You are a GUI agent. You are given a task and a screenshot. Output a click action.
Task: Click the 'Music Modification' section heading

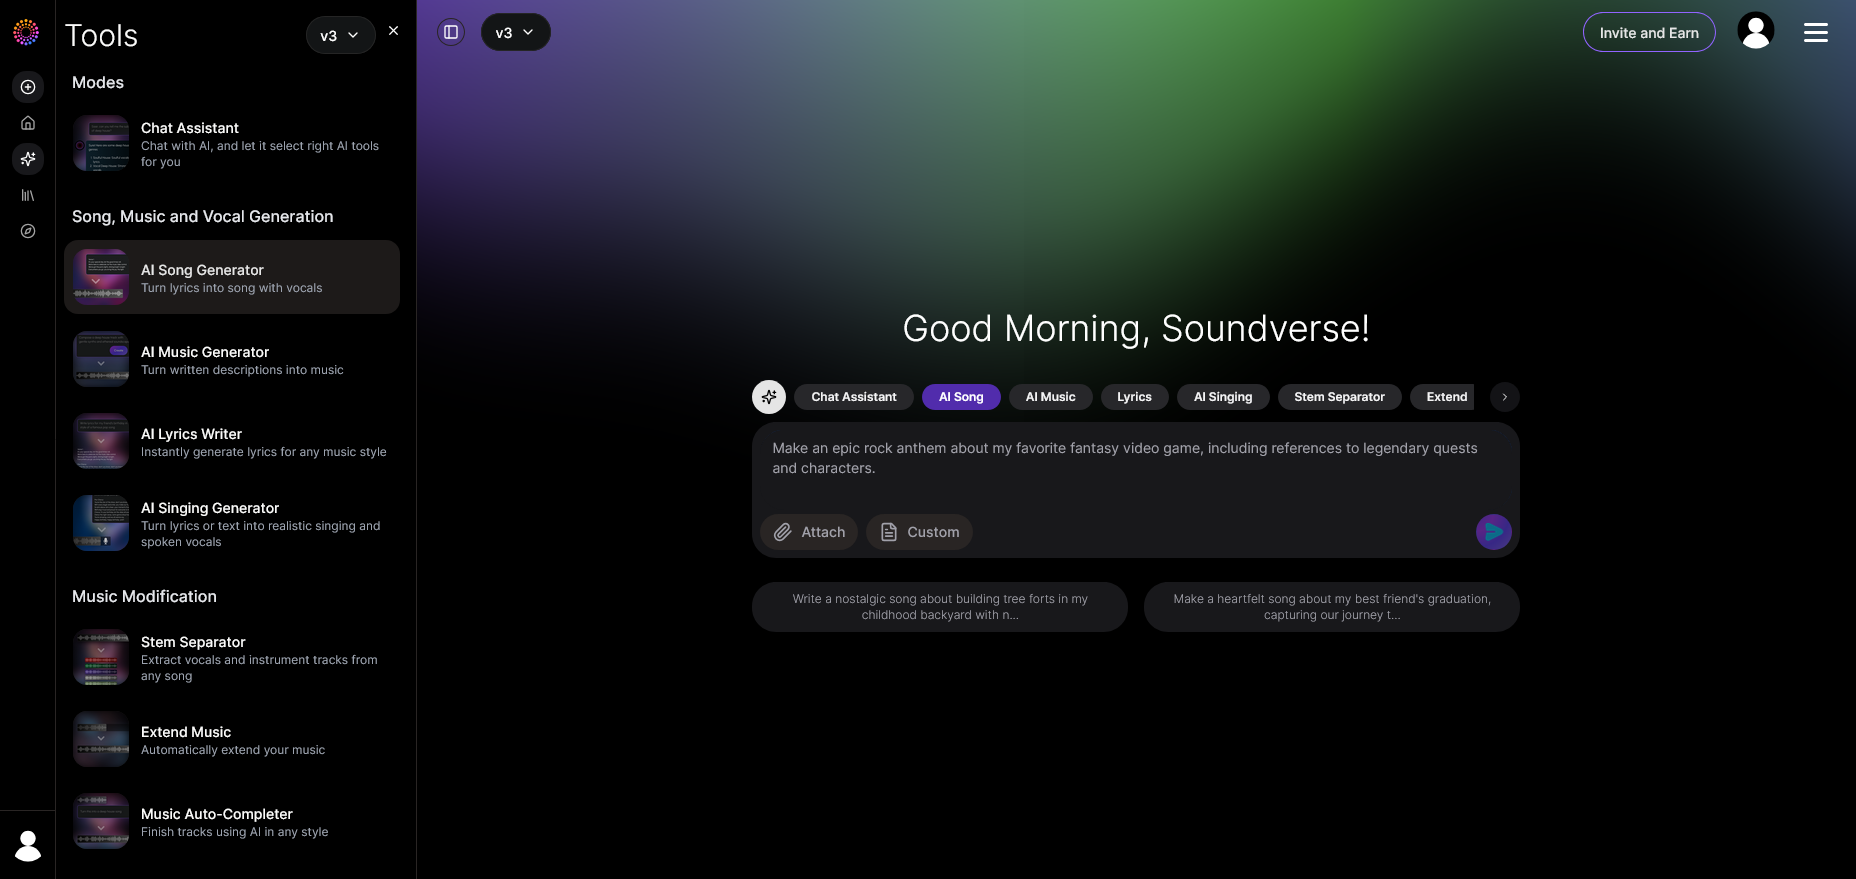(144, 596)
